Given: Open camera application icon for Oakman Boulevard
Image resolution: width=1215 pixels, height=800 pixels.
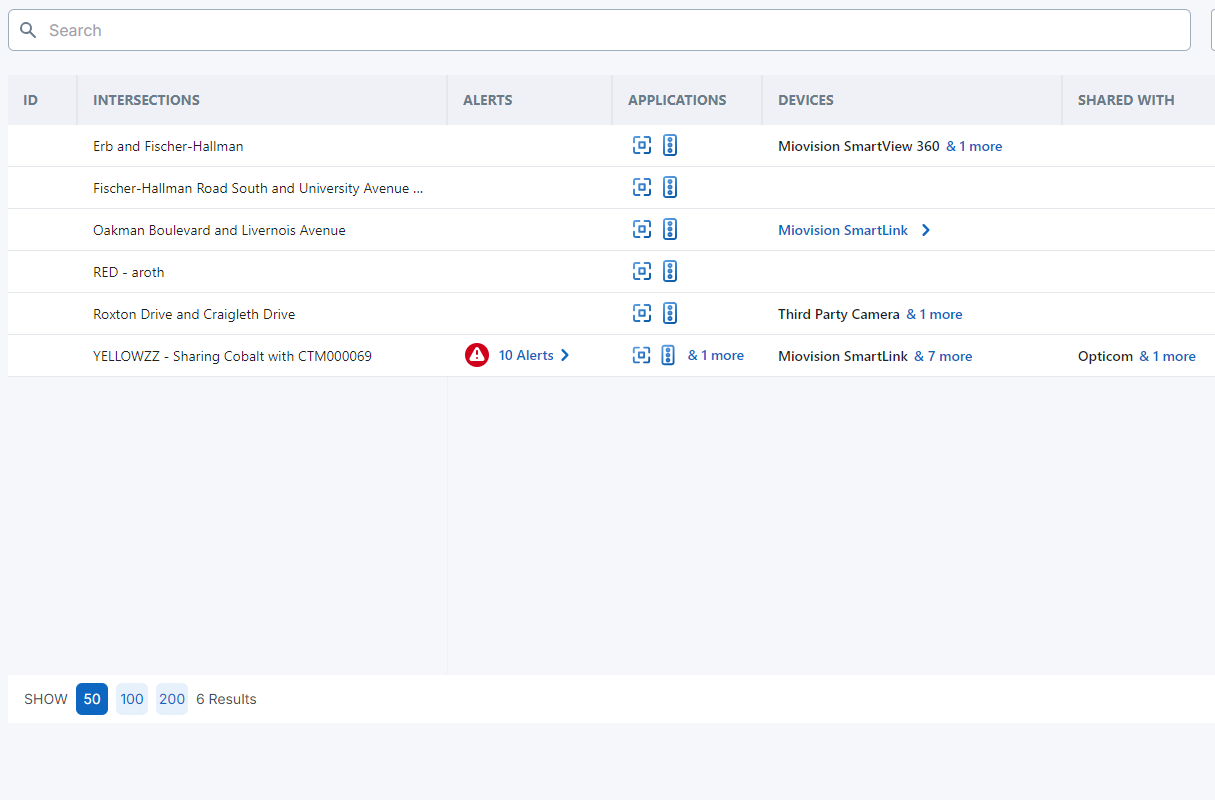Looking at the screenshot, I should [641, 229].
